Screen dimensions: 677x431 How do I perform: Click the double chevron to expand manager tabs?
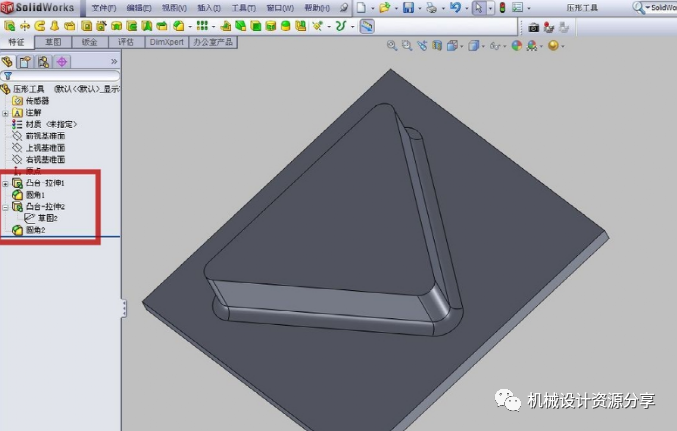(x=114, y=61)
